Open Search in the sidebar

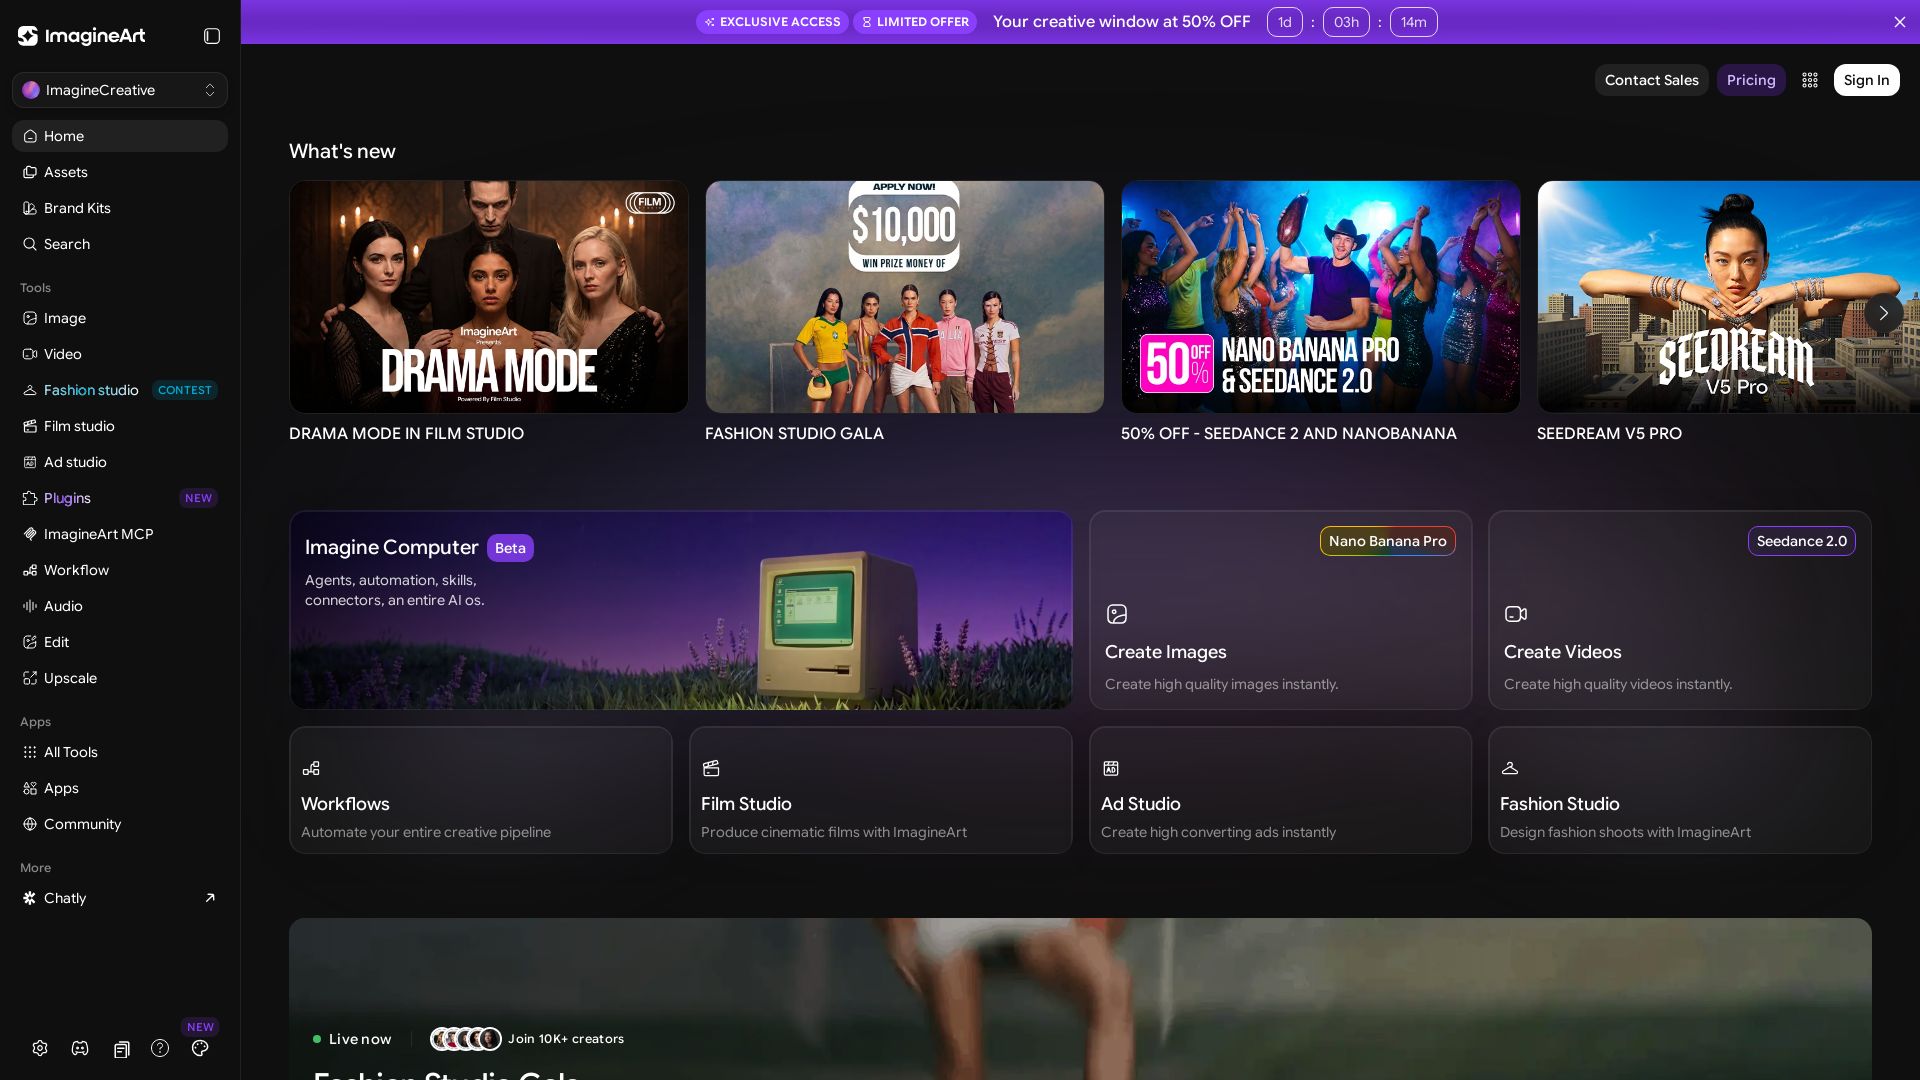pyautogui.click(x=120, y=244)
